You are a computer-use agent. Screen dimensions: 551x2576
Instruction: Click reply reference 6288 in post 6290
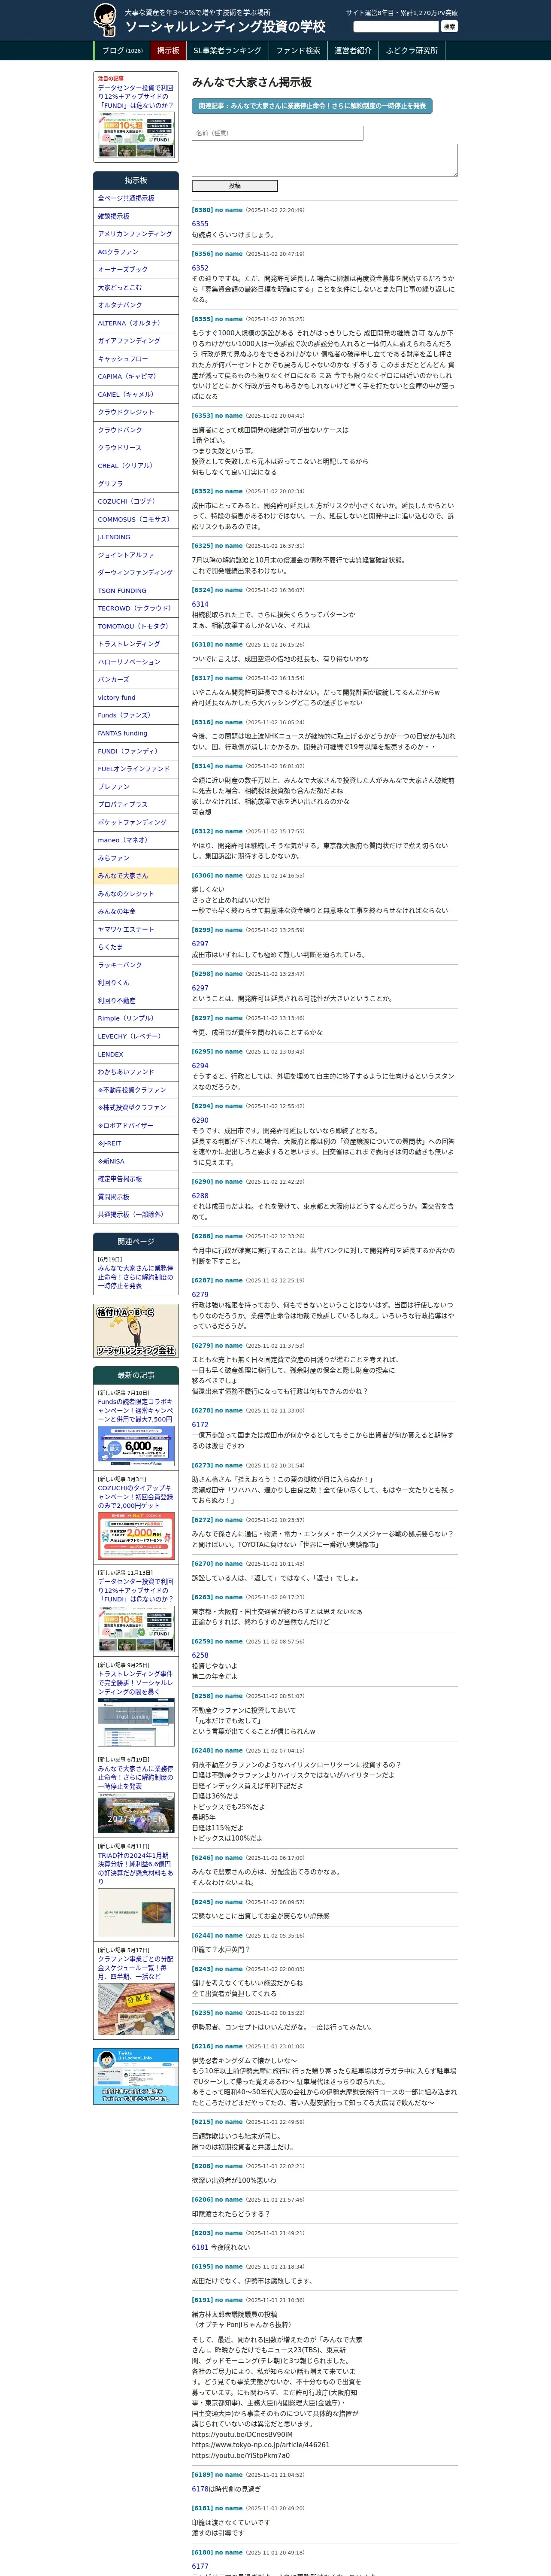(x=200, y=1196)
